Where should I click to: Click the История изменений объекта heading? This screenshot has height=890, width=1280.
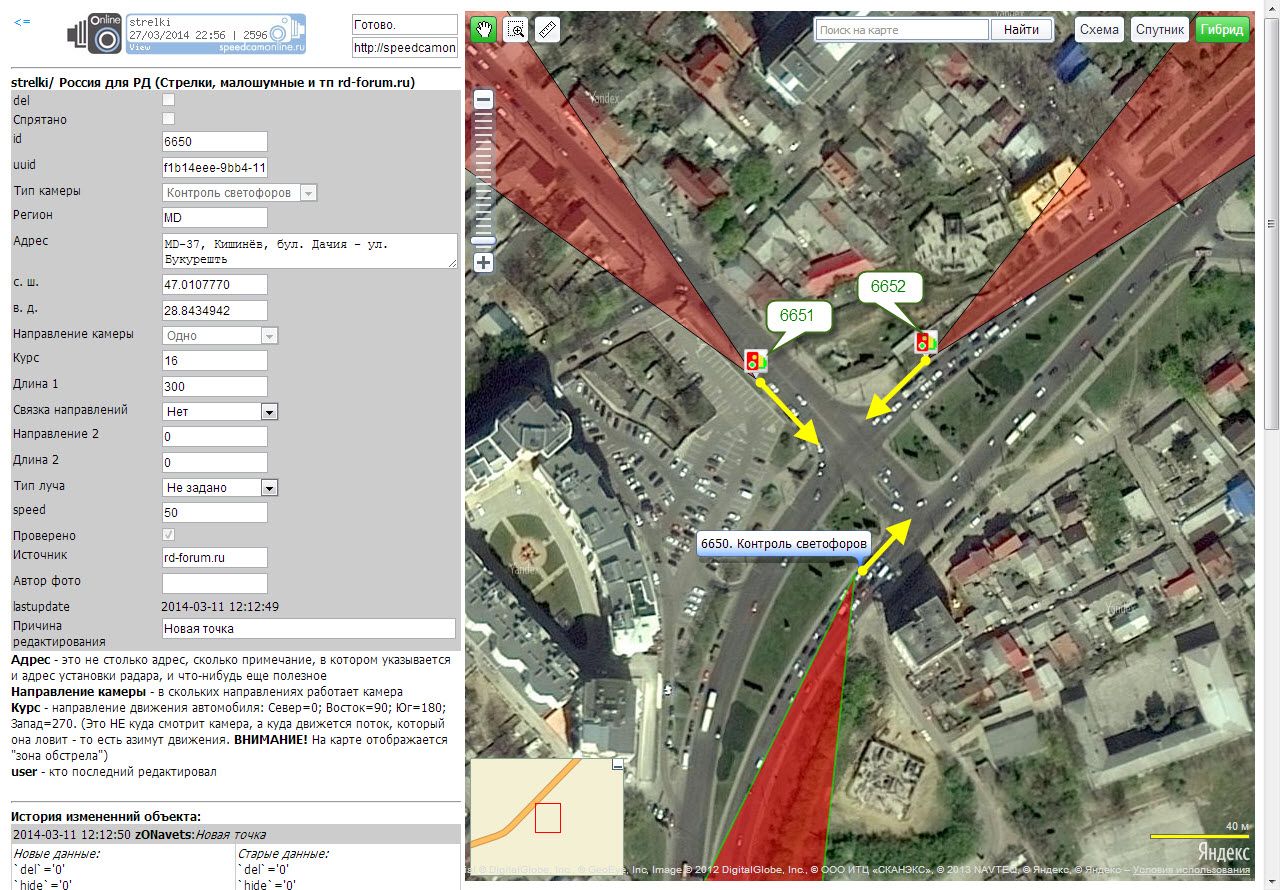point(106,817)
